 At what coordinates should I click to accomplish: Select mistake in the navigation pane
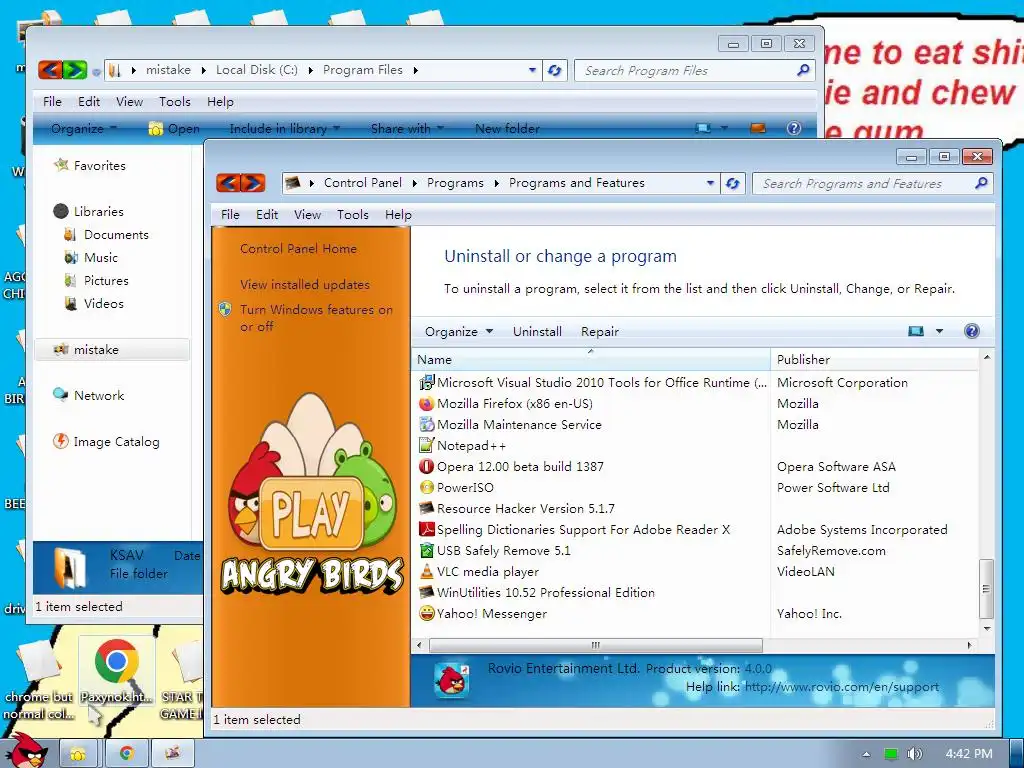point(112,350)
